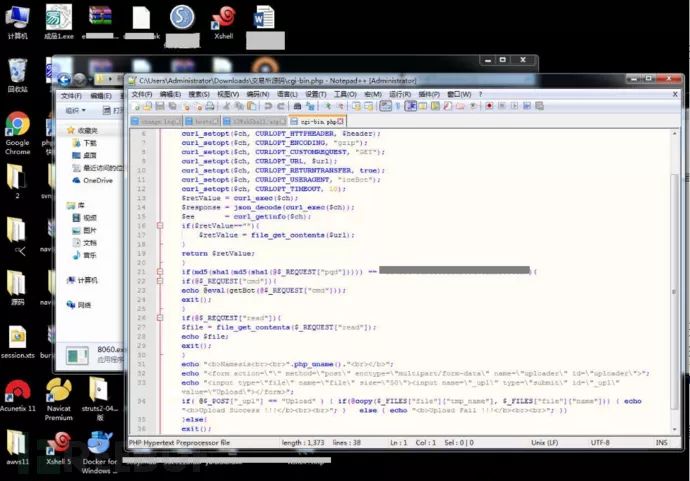690x481 pixels.
Task: Click Explorer back navigation button
Action: (64, 79)
